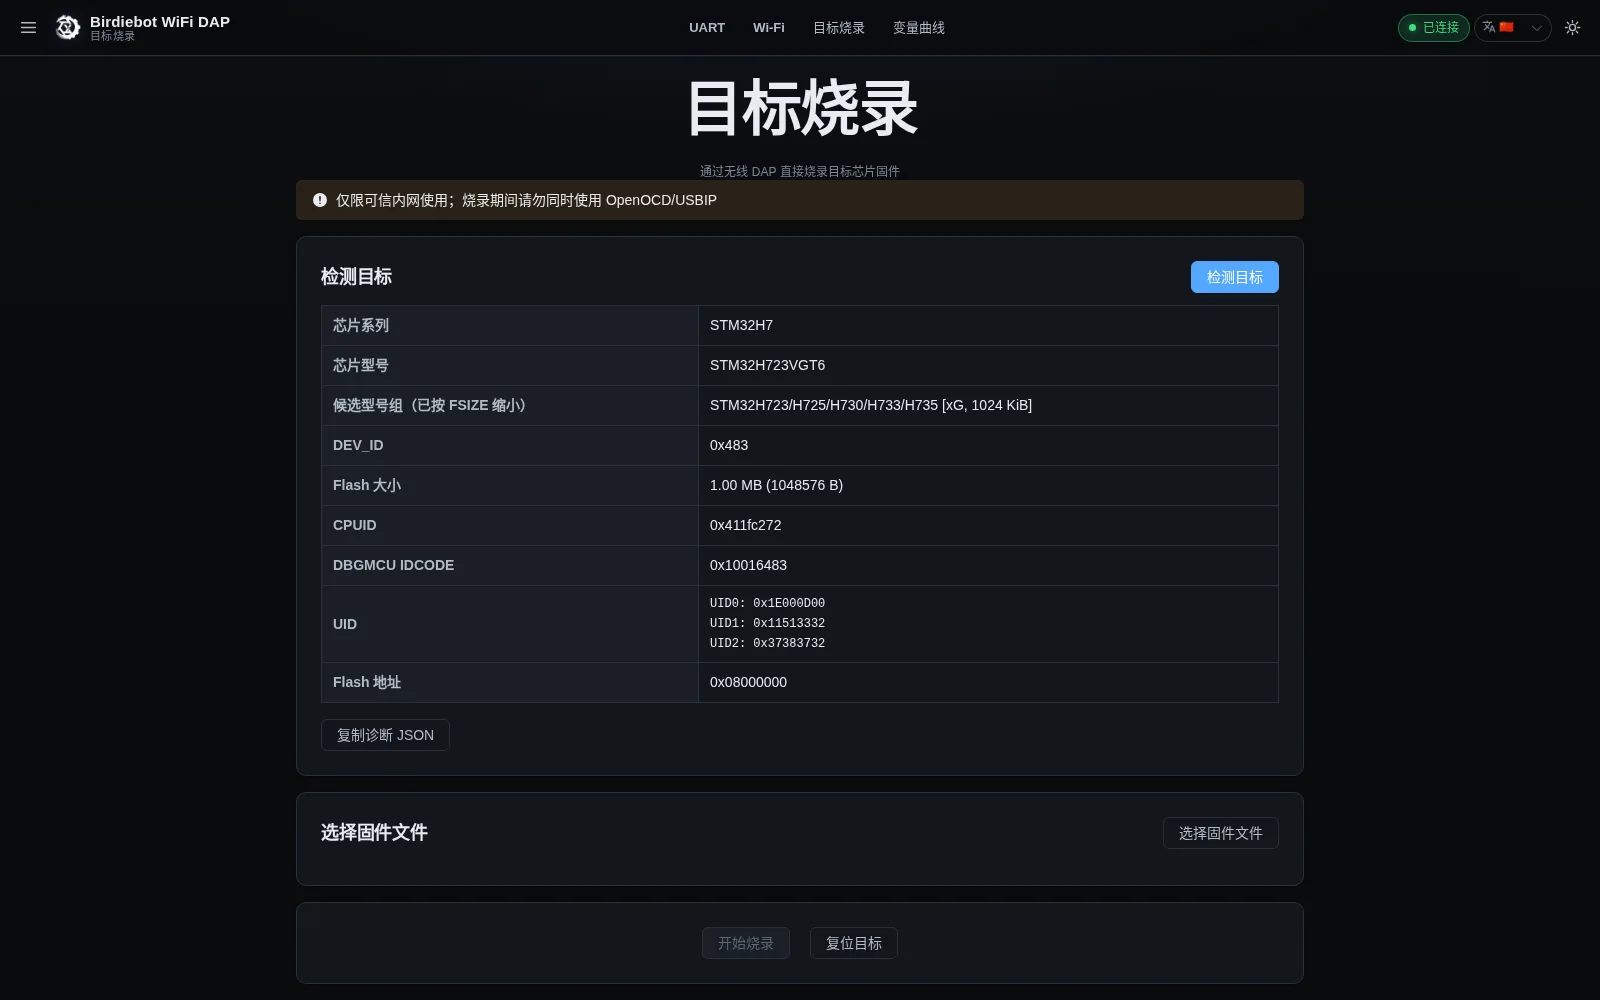Click the blue 检测目标 button
1600x1000 pixels.
(x=1234, y=277)
